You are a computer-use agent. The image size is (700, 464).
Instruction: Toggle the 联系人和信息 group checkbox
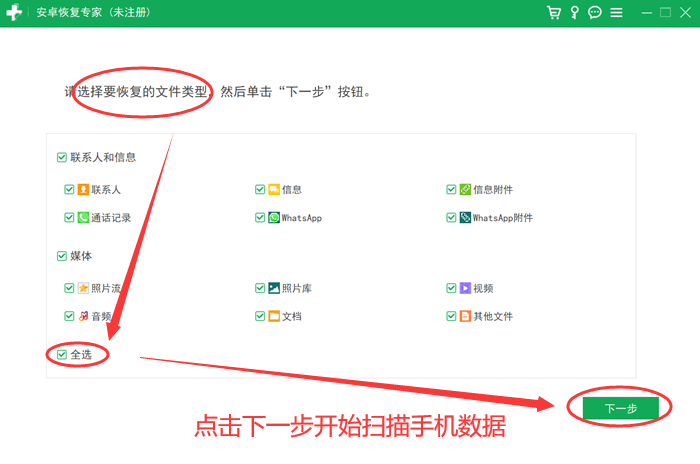pyautogui.click(x=62, y=157)
